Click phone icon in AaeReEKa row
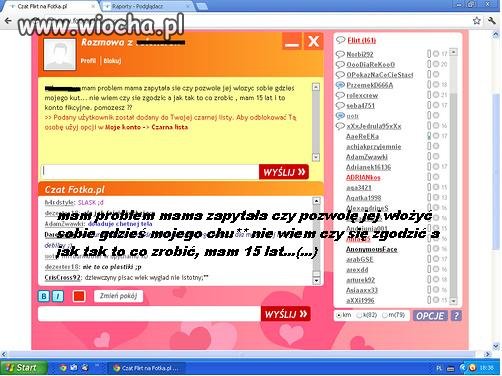Screen dimensions: 502x376 (429, 136)
